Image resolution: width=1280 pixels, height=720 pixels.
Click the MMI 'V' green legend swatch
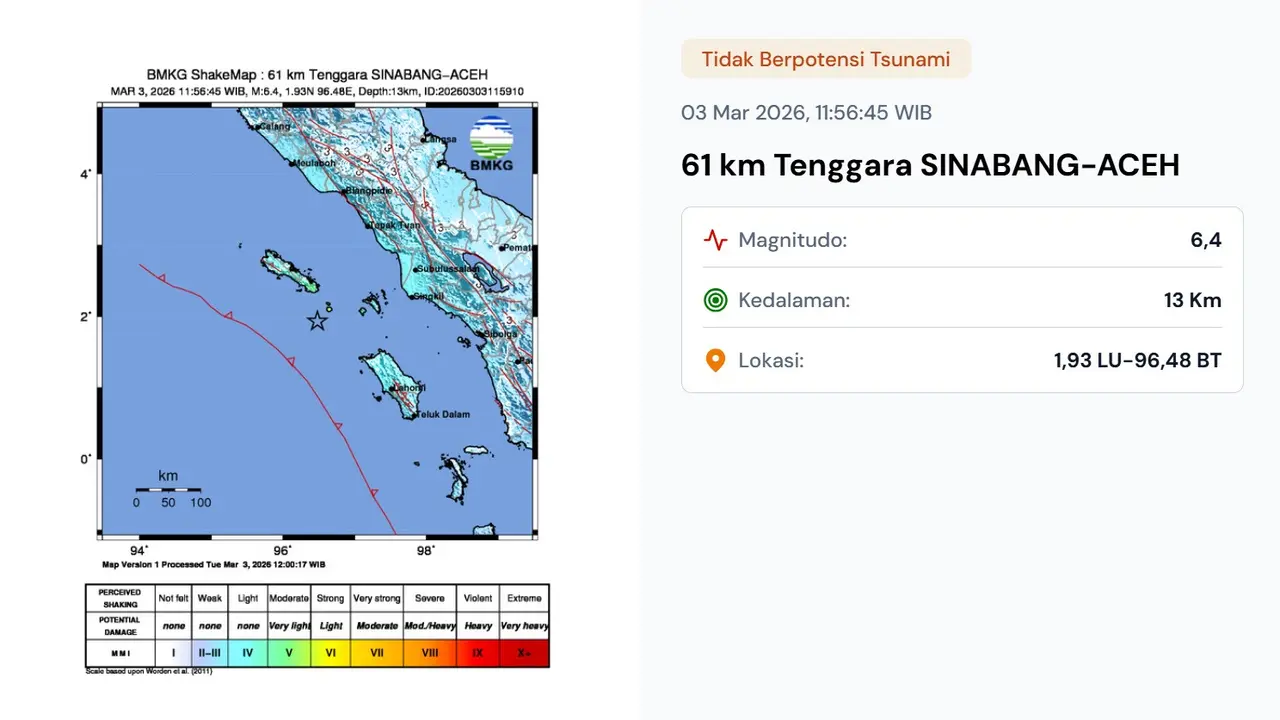pos(289,653)
